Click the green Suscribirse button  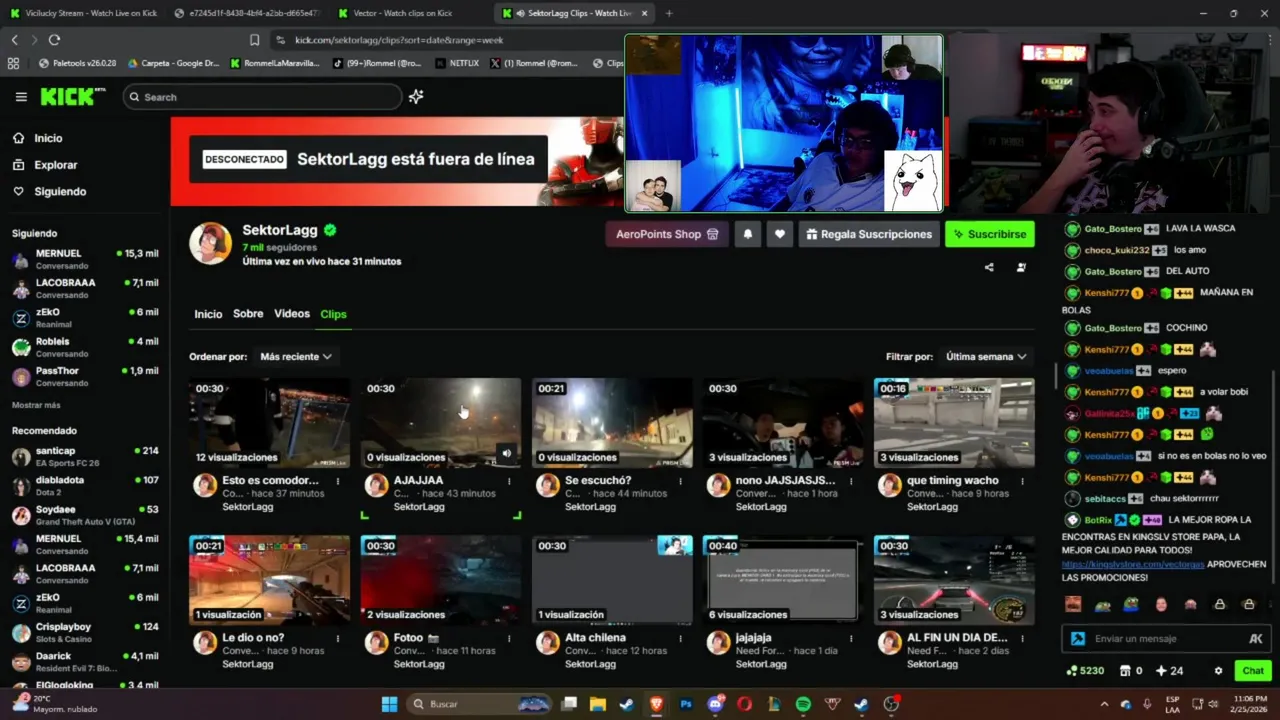coord(990,234)
